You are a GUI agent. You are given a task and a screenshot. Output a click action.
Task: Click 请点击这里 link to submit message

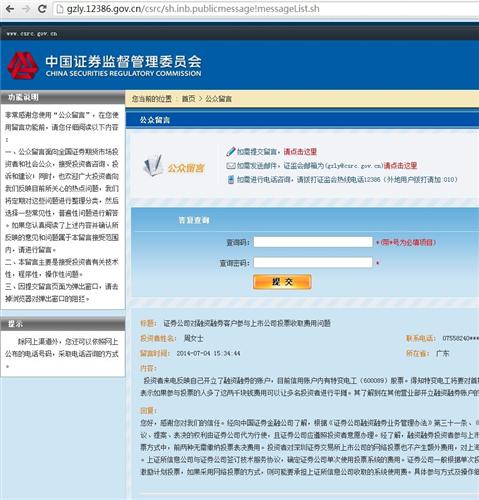[x=300, y=152]
